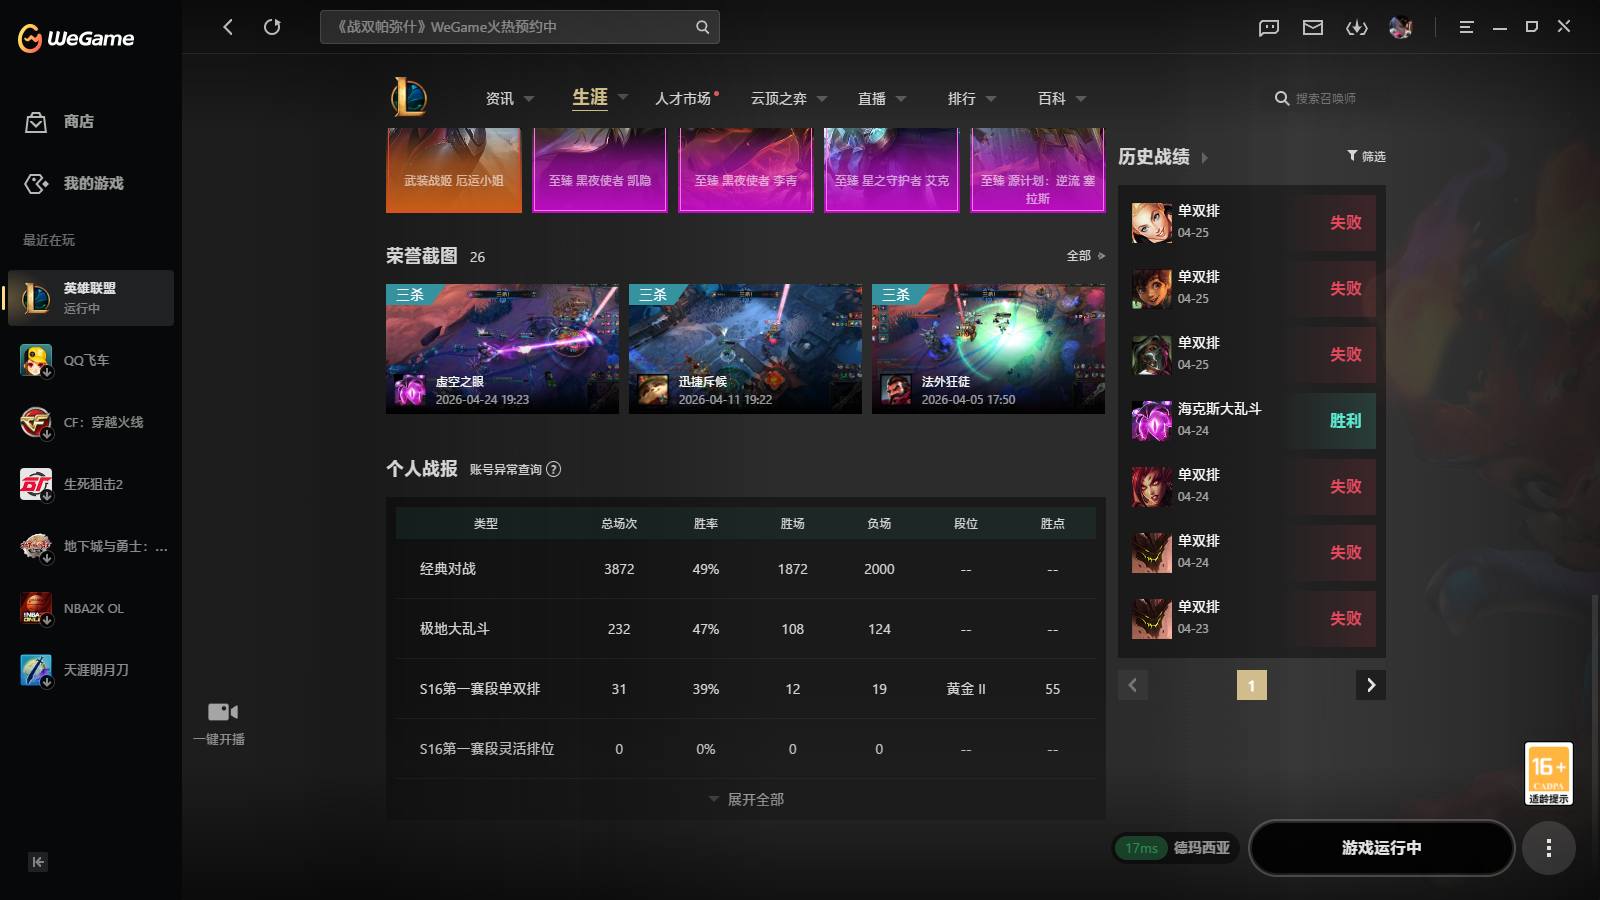The height and width of the screenshot is (900, 1600).
Task: Open the download manager icon
Action: tap(1357, 27)
